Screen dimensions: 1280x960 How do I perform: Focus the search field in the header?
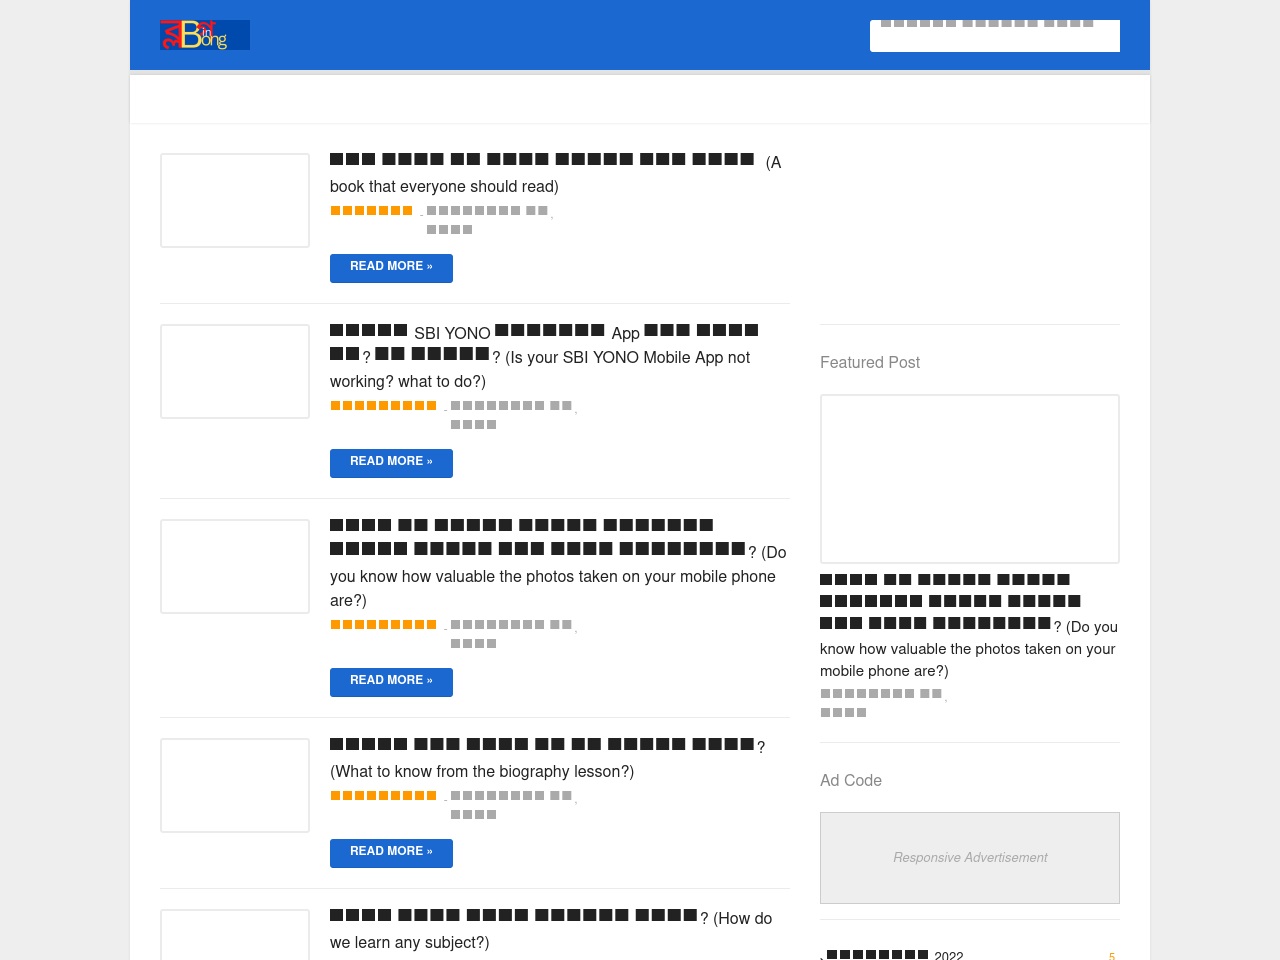(995, 35)
